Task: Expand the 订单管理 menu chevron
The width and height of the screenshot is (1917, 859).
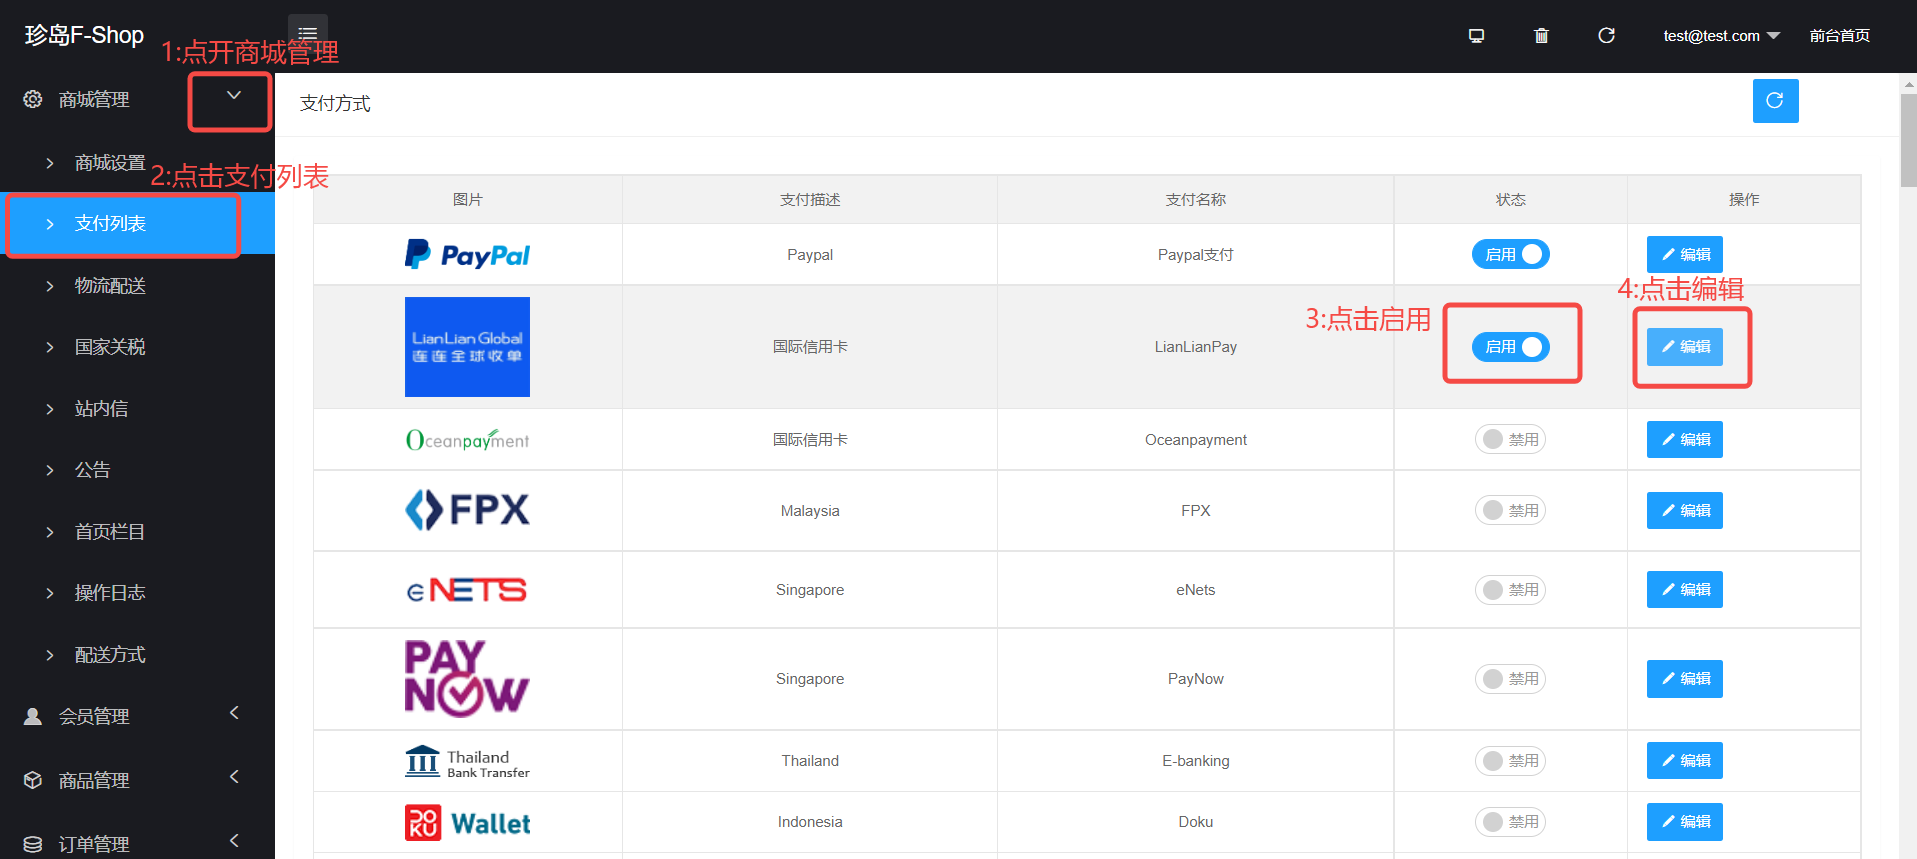Action: click(234, 841)
